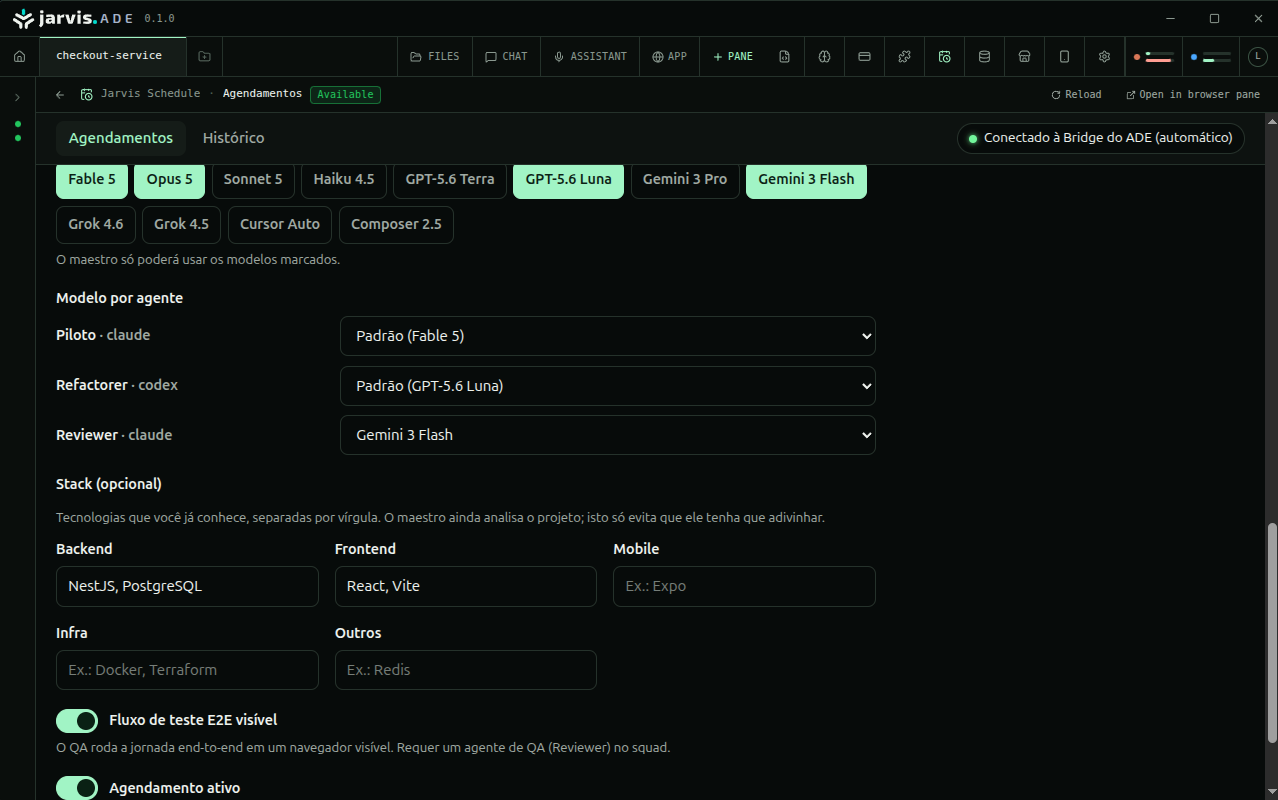This screenshot has height=800, width=1278.
Task: Click the Jarvis Schedule breadcrumb
Action: pos(150,94)
